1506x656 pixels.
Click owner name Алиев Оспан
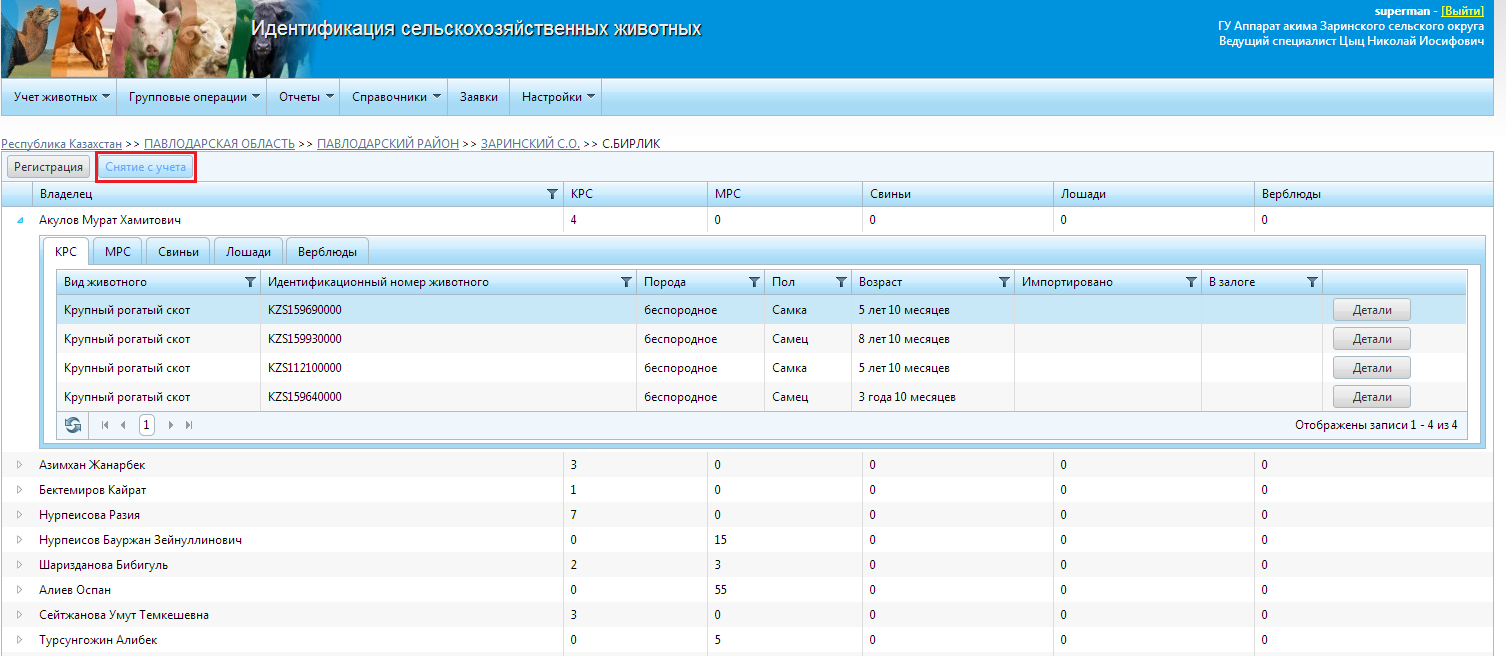[75, 590]
